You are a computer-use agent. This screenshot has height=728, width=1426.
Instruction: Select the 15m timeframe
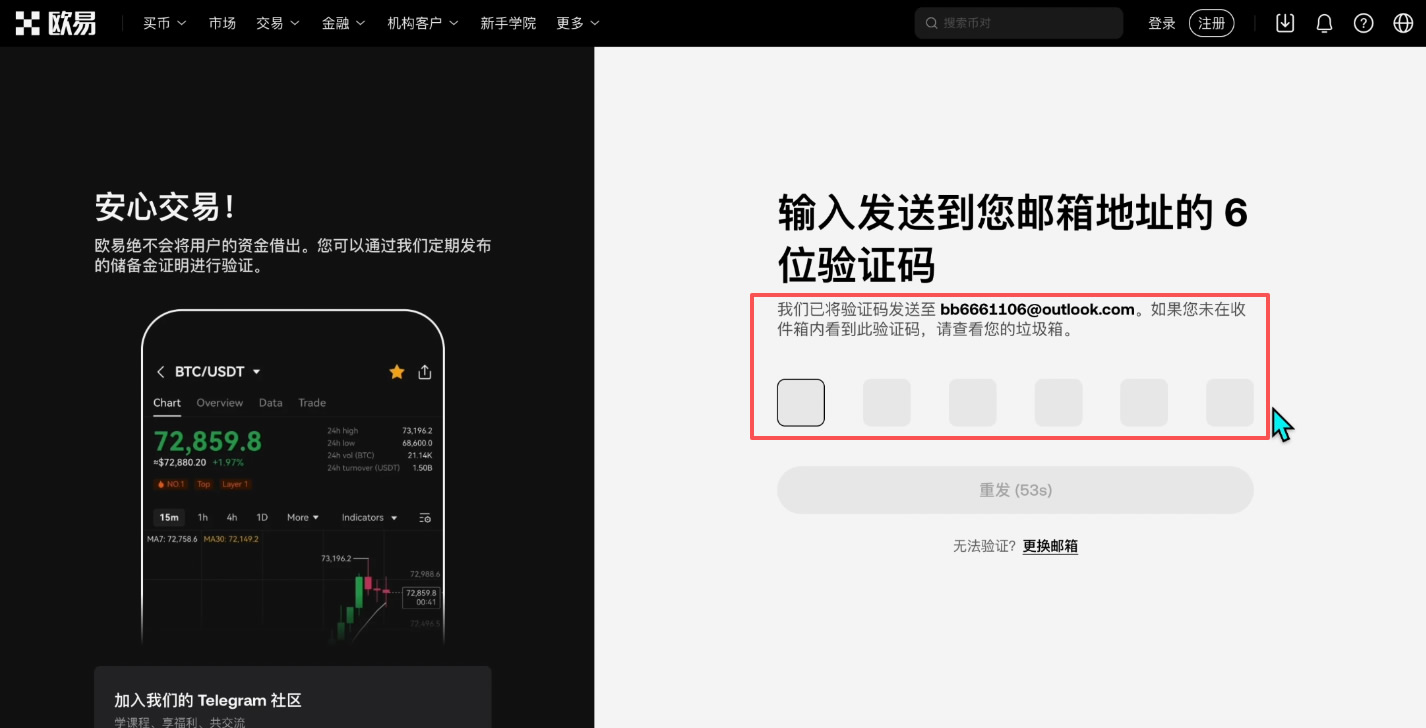point(168,517)
